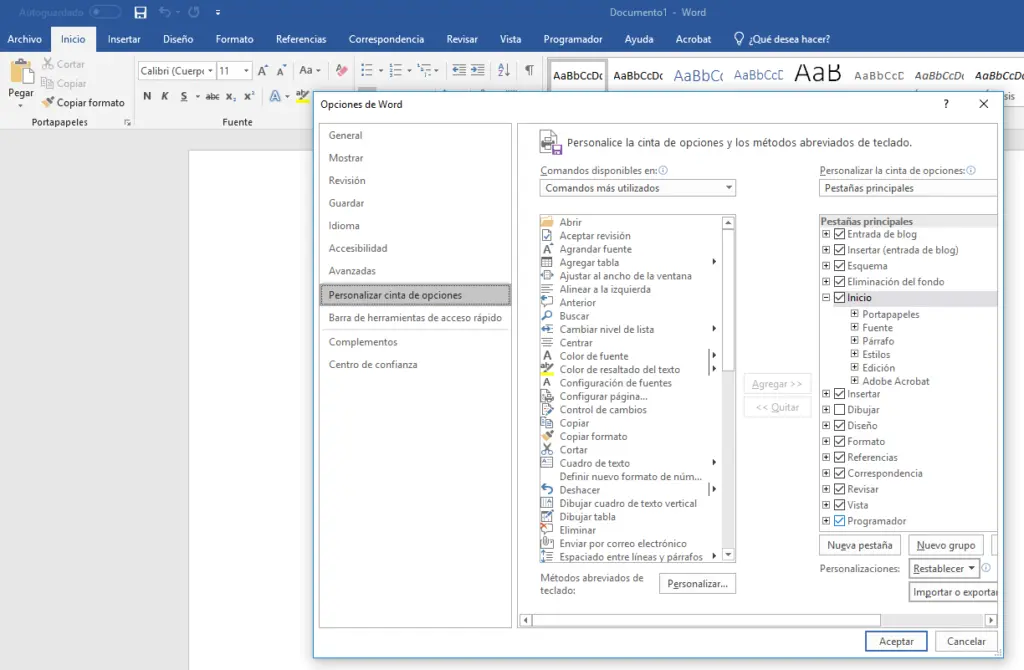Click the Save icon in the title bar
Screen dimensions: 1024x670
point(140,12)
